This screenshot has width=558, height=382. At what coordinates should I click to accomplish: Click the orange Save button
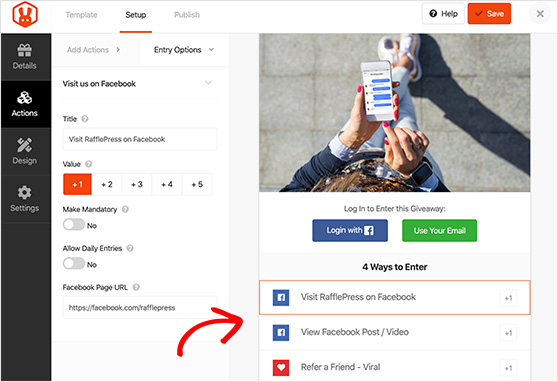489,14
